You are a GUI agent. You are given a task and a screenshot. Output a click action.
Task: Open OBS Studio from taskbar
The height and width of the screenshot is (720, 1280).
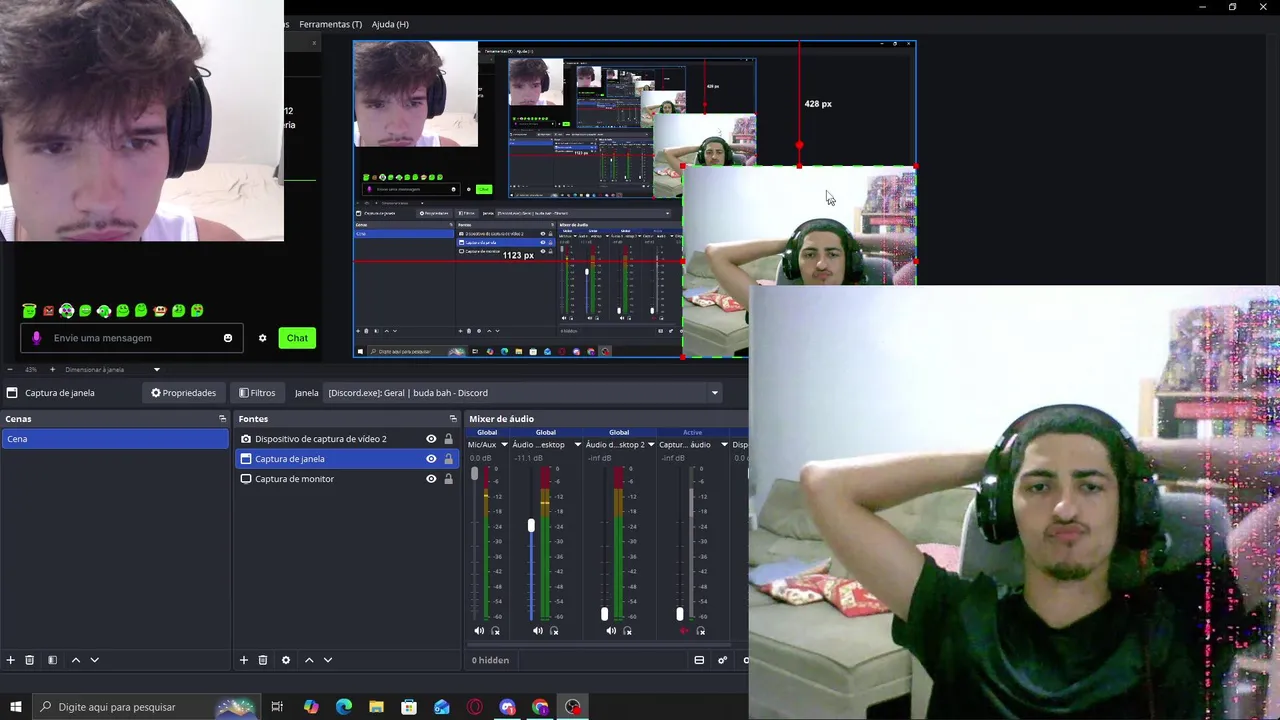tap(573, 707)
